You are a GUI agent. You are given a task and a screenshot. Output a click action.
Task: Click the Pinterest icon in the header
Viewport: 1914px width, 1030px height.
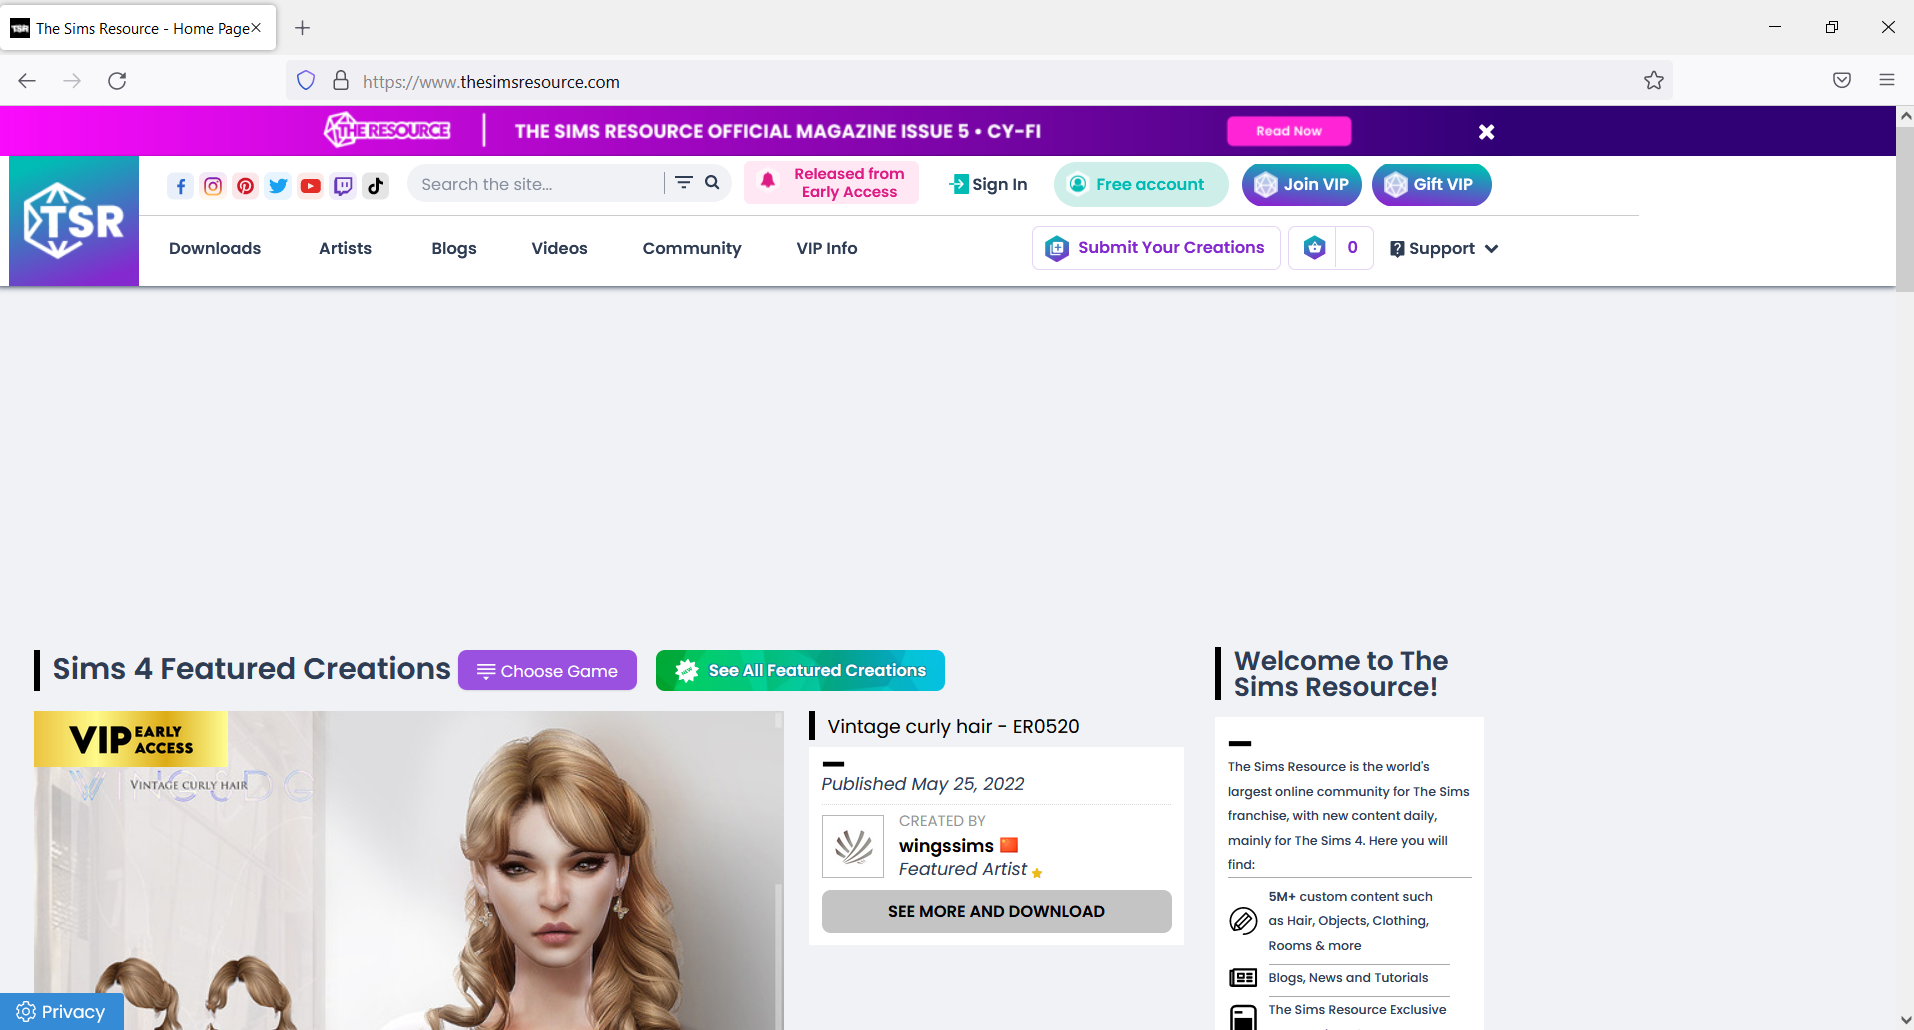pos(245,185)
